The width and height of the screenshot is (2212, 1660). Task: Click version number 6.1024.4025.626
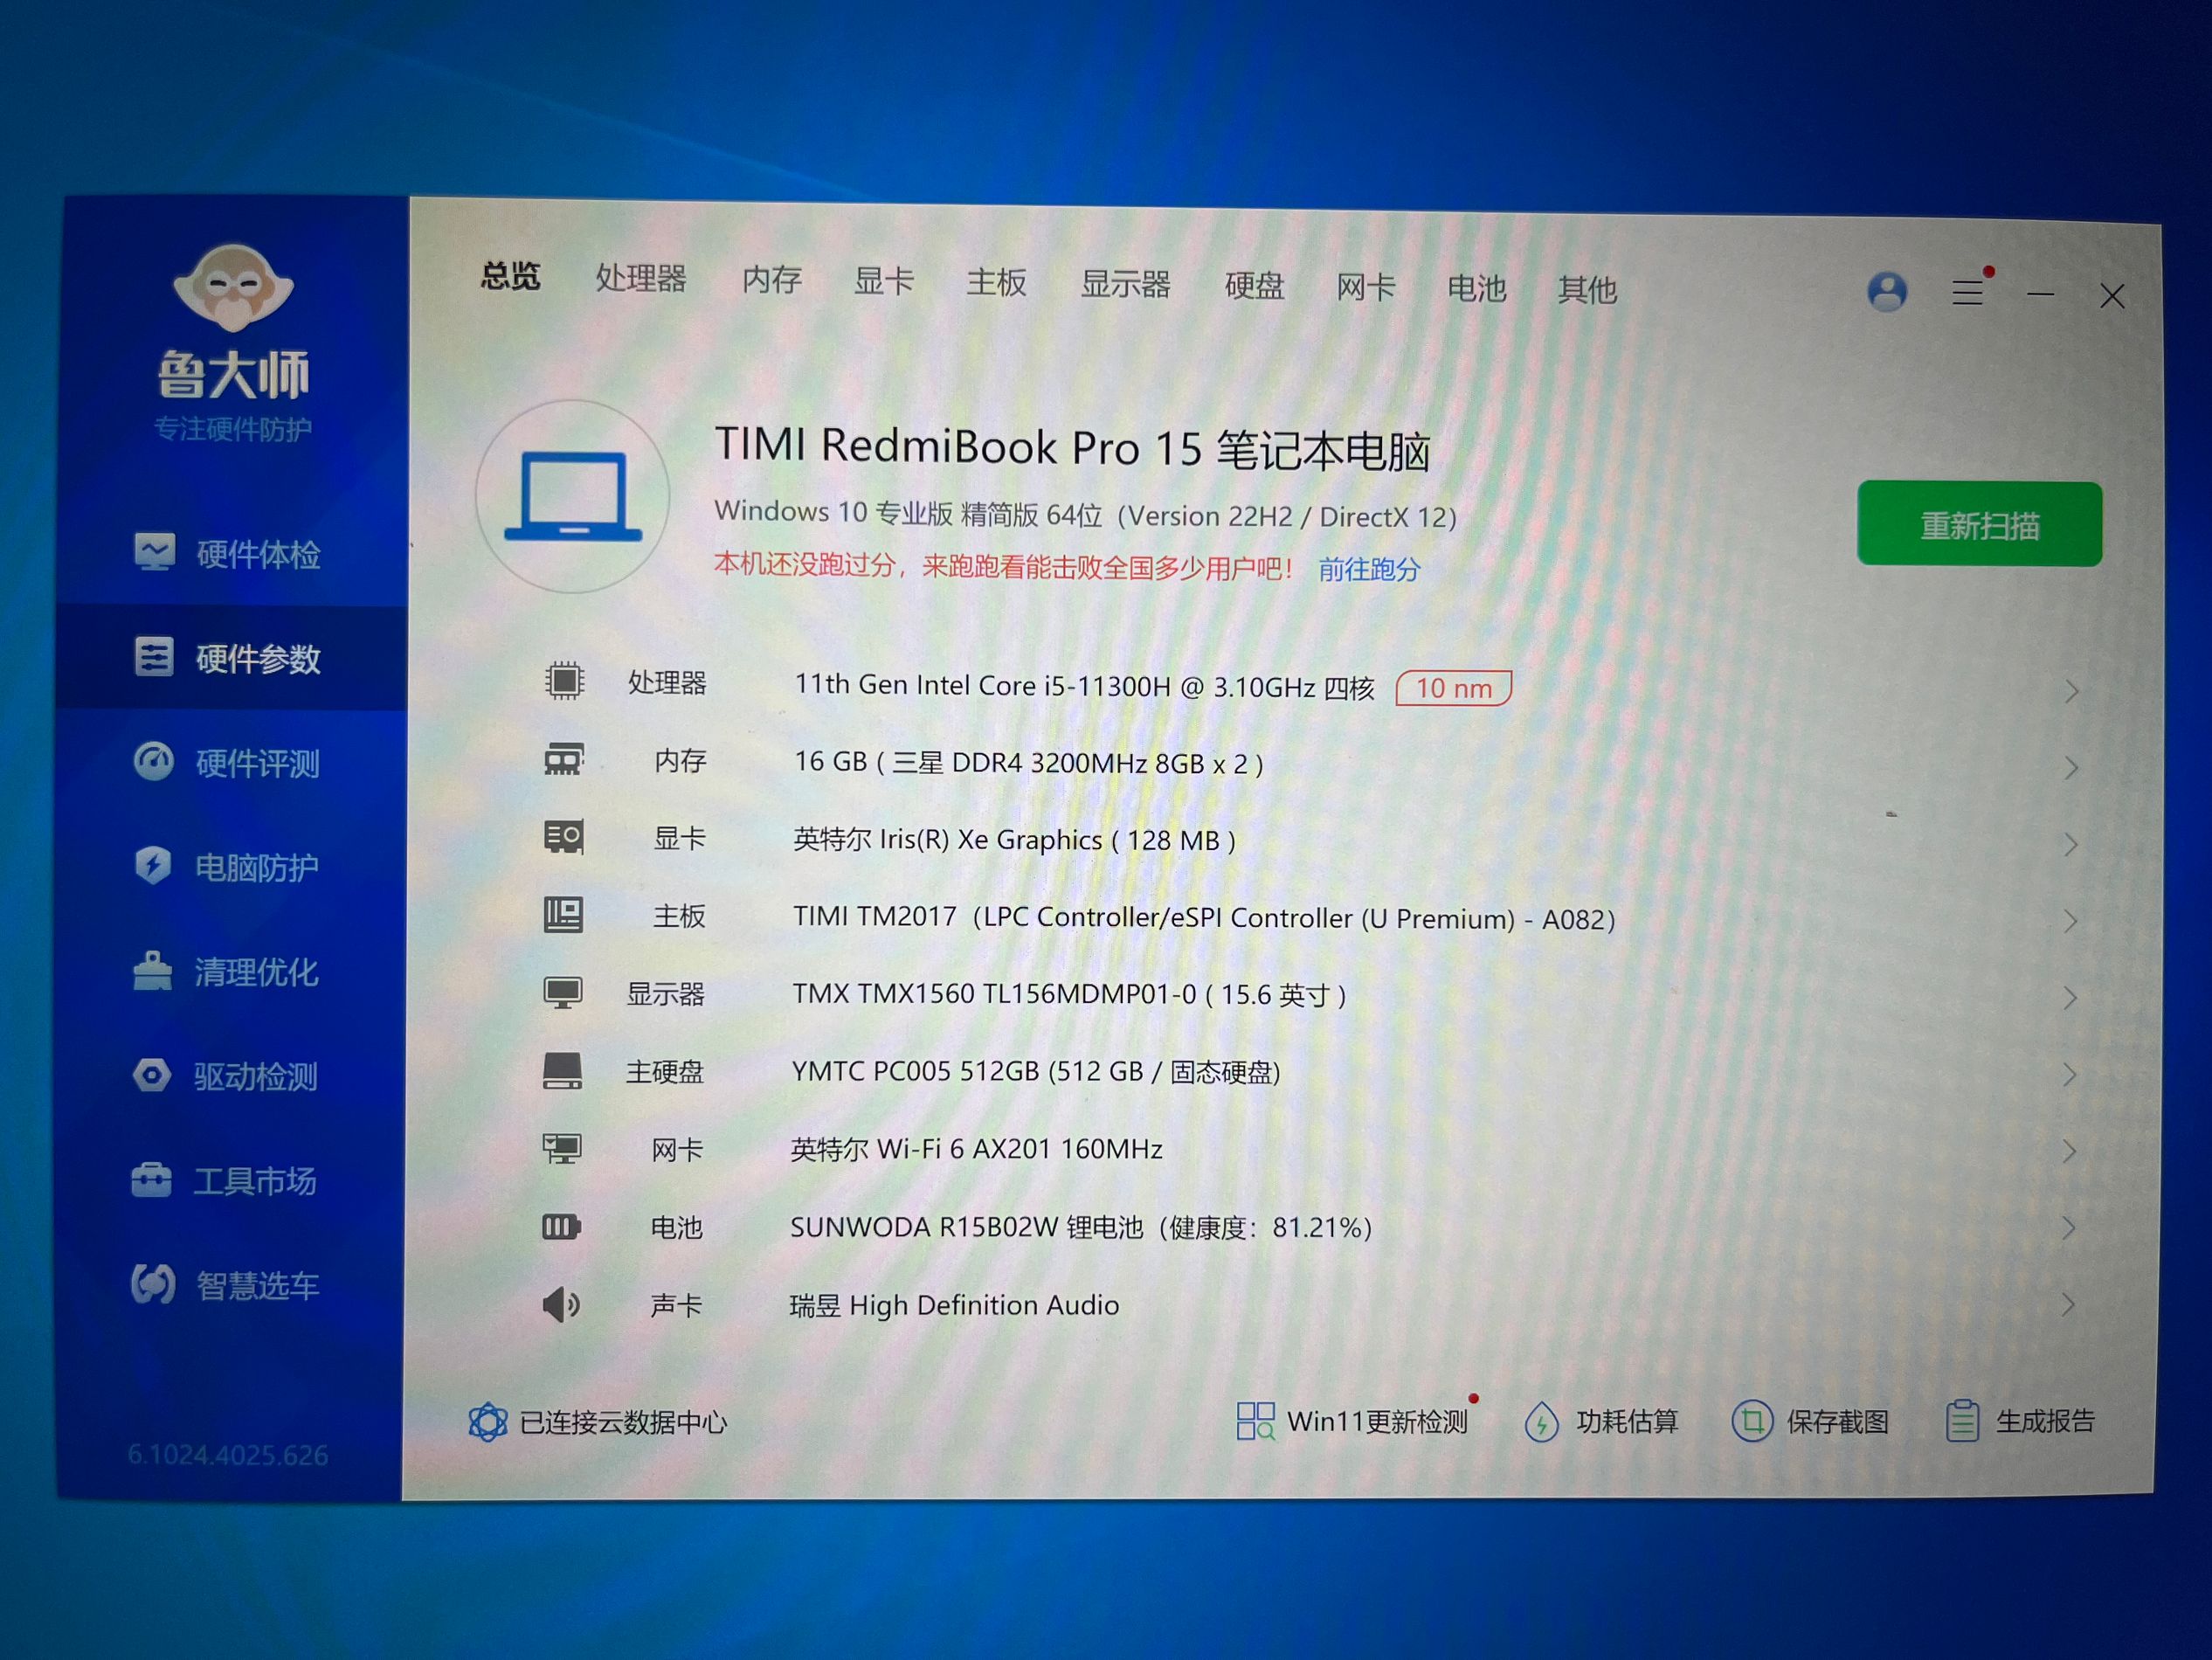point(227,1454)
